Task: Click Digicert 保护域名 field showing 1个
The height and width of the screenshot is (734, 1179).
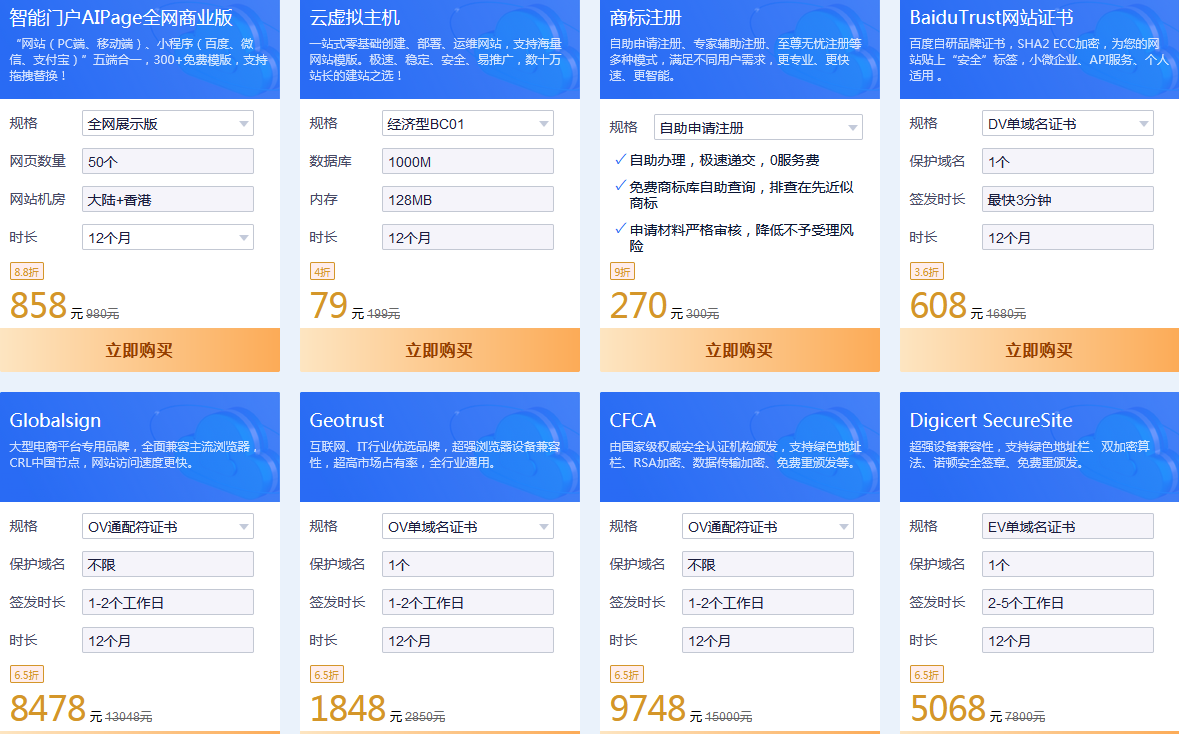Action: [x=1068, y=565]
